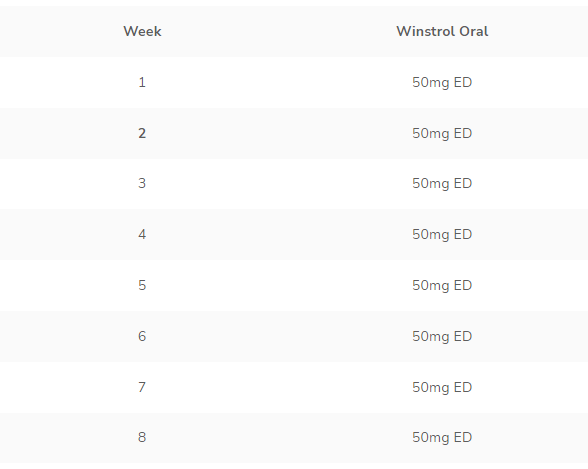
Task: Select week 7 number cell
Action: [x=142, y=387]
